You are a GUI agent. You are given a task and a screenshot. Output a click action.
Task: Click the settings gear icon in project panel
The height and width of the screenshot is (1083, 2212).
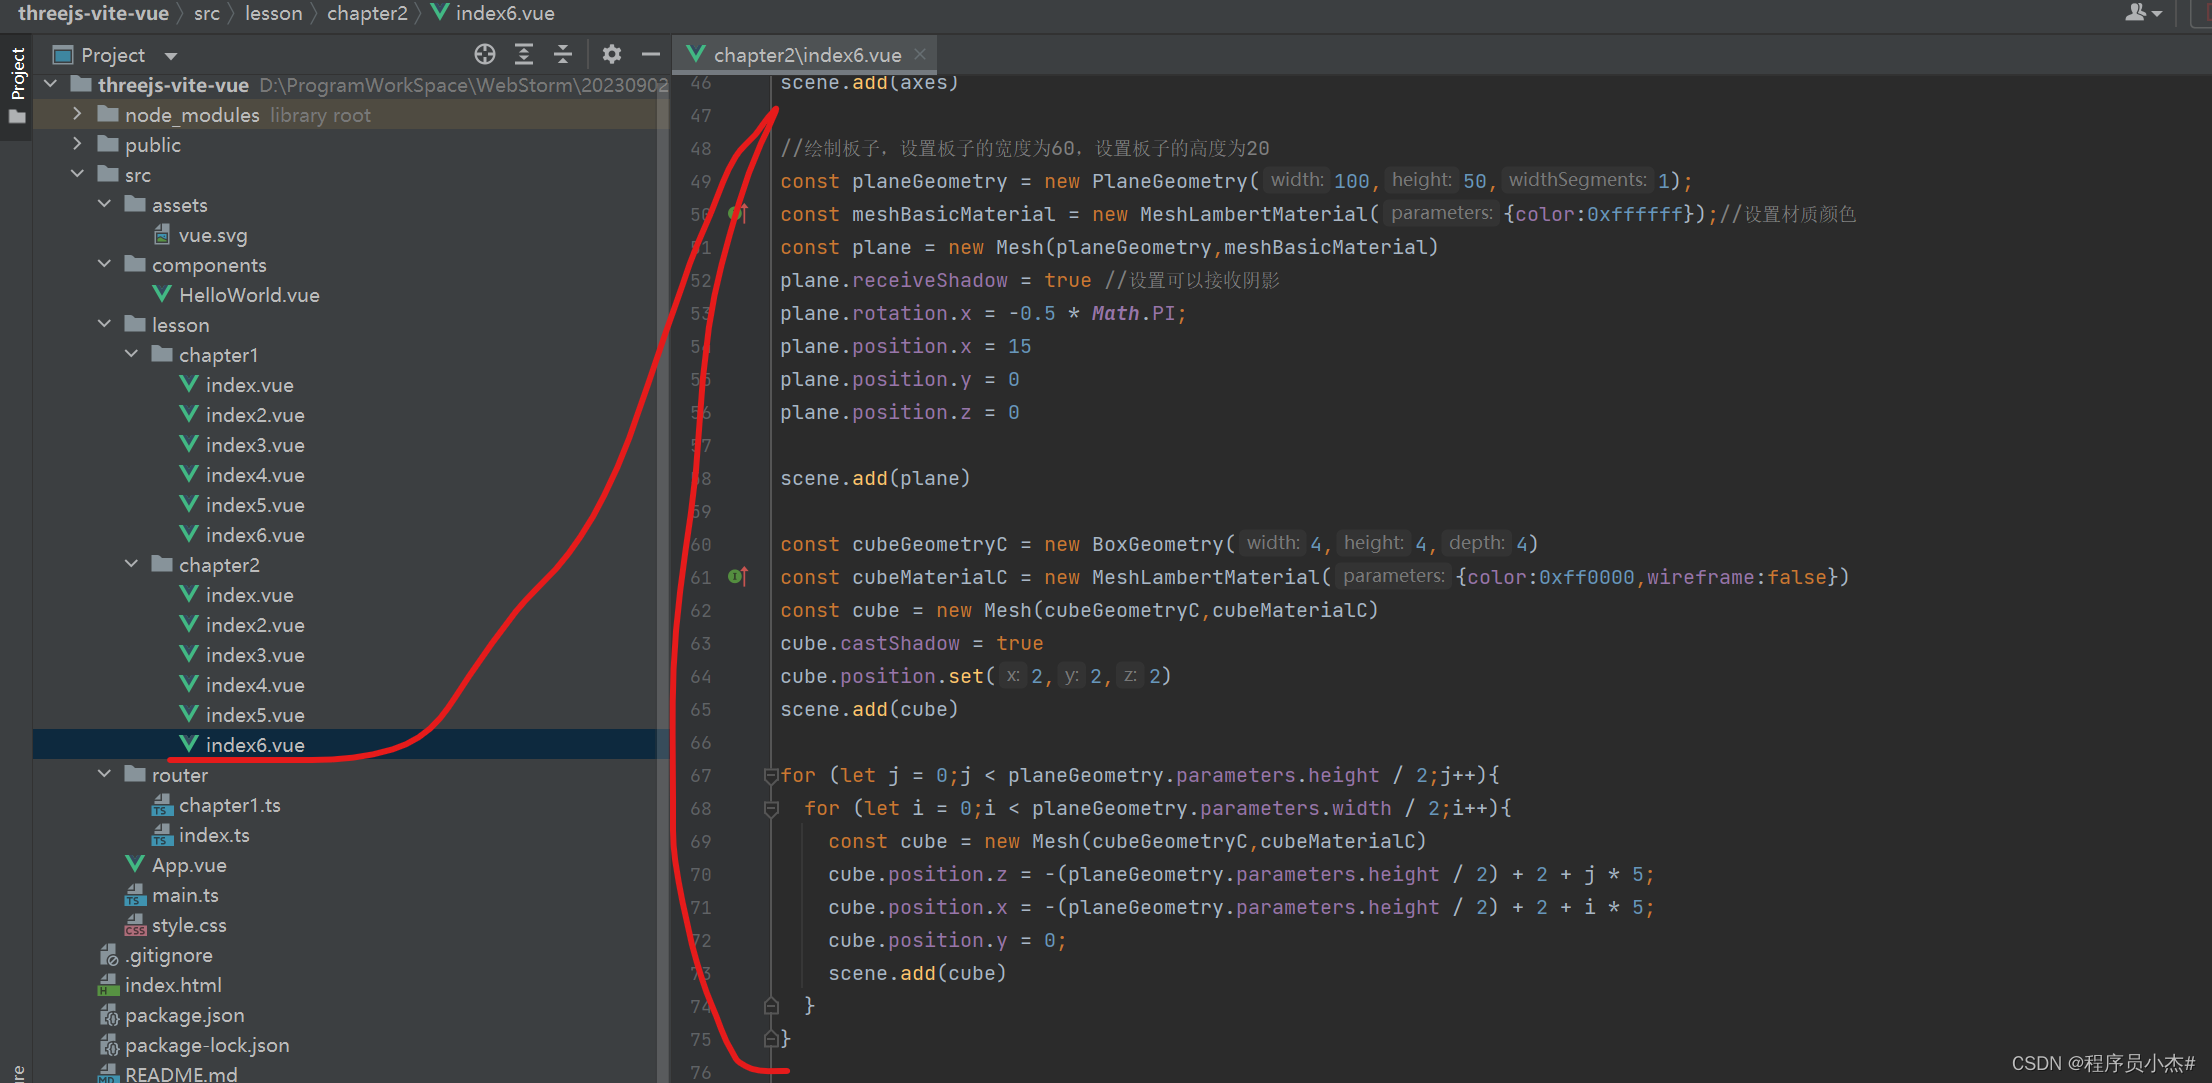[614, 54]
